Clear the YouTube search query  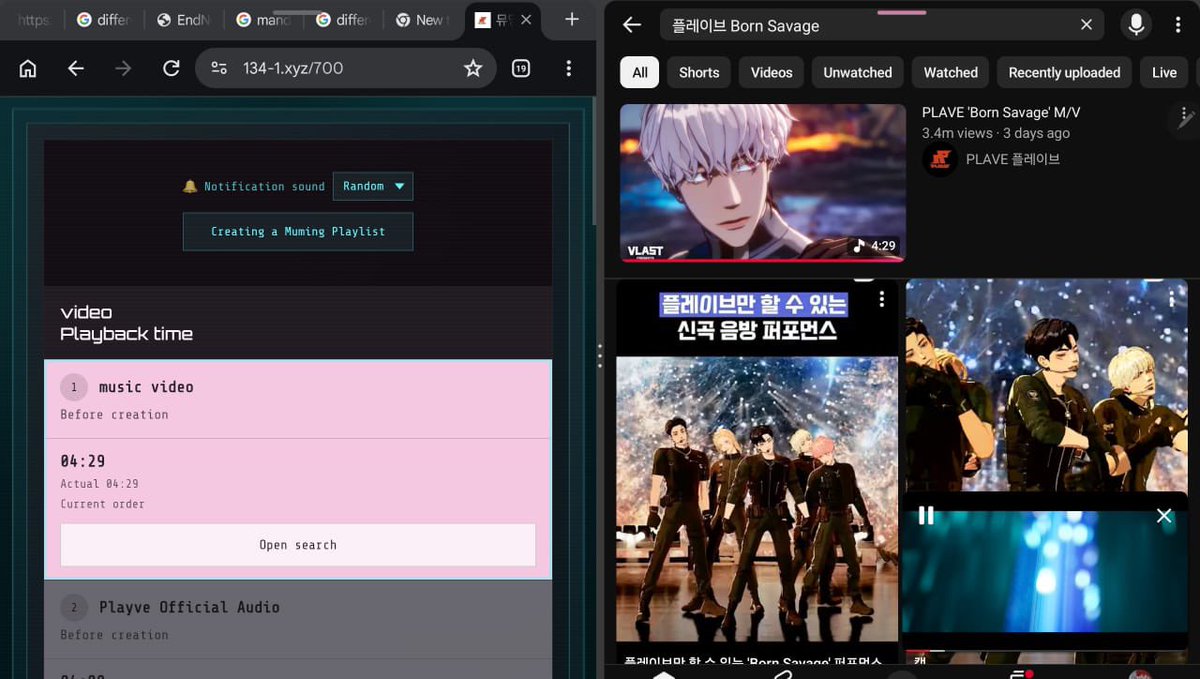tap(1087, 25)
